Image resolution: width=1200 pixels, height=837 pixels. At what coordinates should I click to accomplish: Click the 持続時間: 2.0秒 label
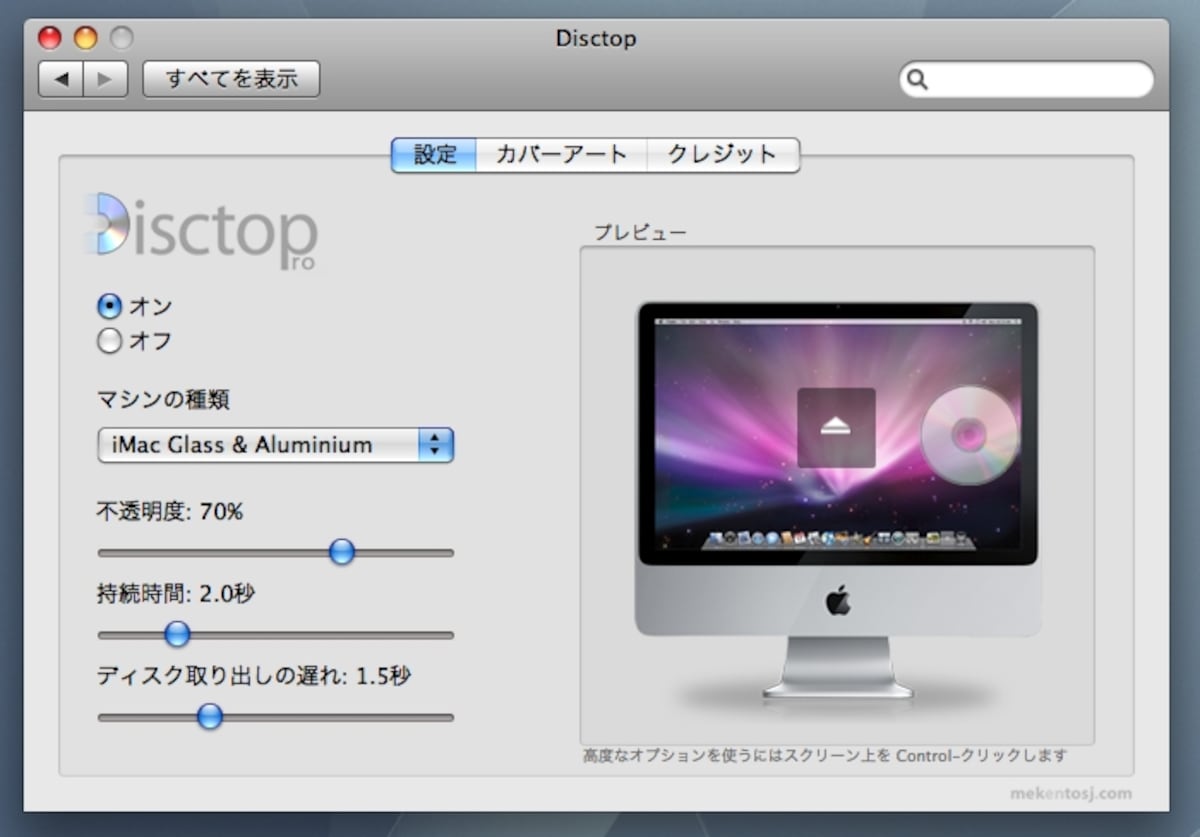point(176,594)
